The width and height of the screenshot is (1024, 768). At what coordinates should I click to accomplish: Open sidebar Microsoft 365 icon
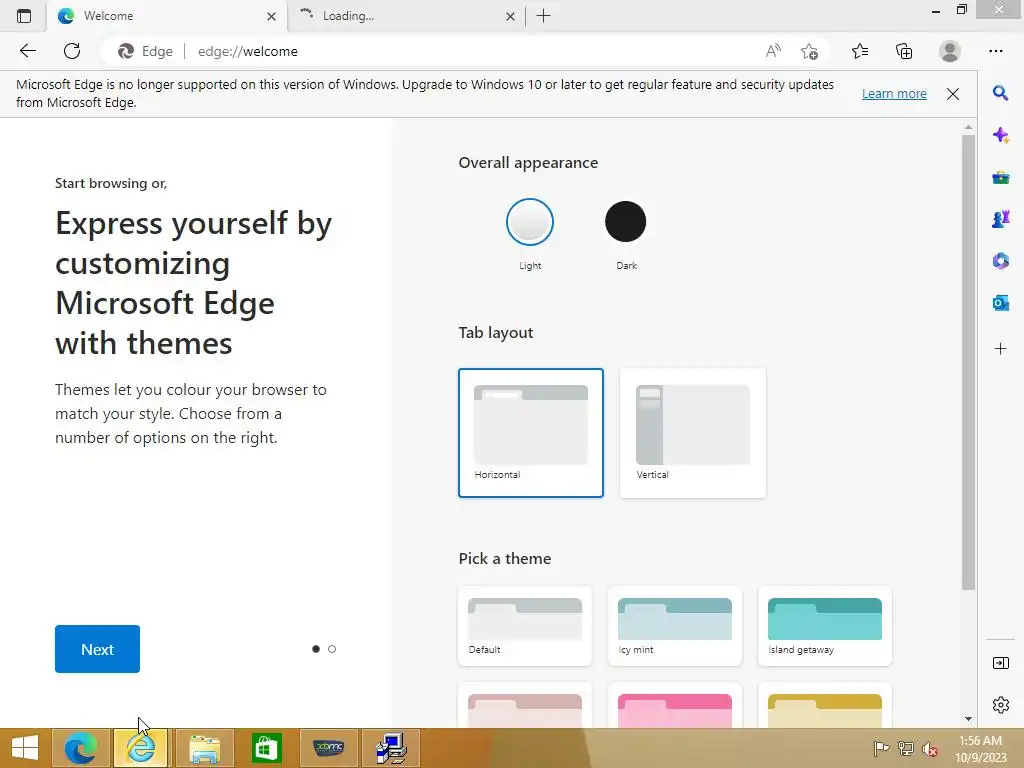1000,261
